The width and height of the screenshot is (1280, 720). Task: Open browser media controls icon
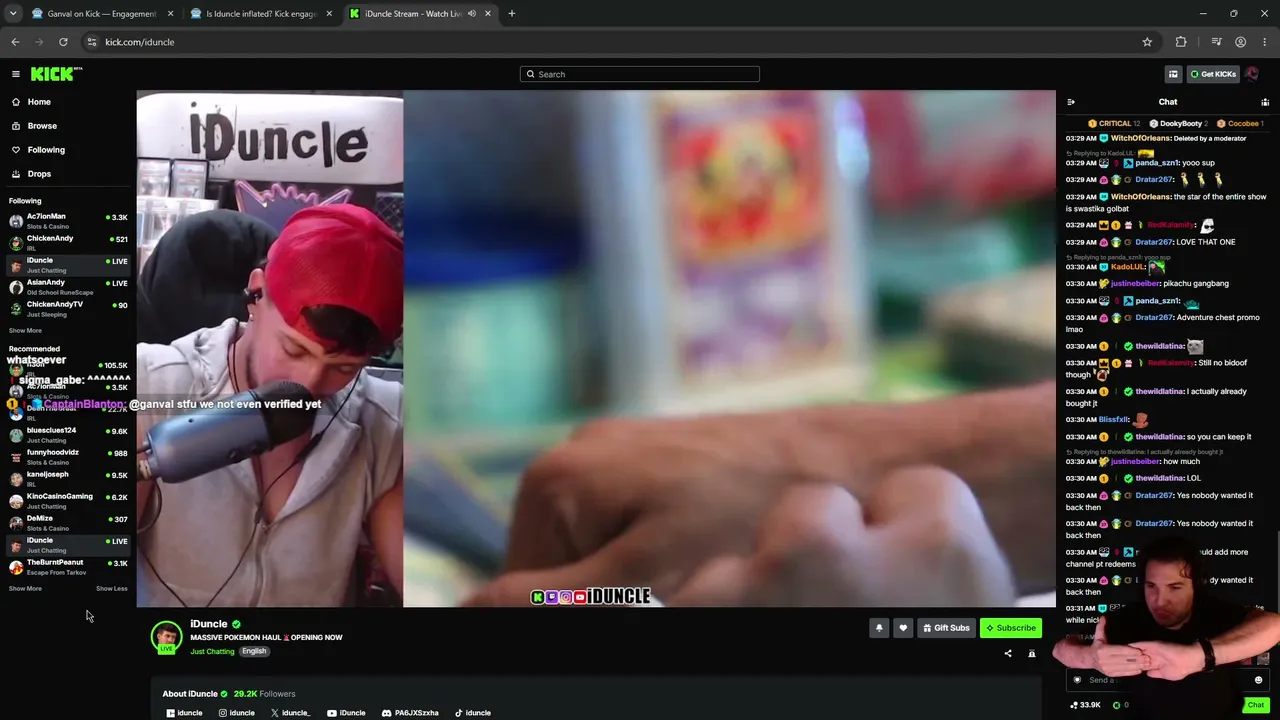[x=1216, y=42]
